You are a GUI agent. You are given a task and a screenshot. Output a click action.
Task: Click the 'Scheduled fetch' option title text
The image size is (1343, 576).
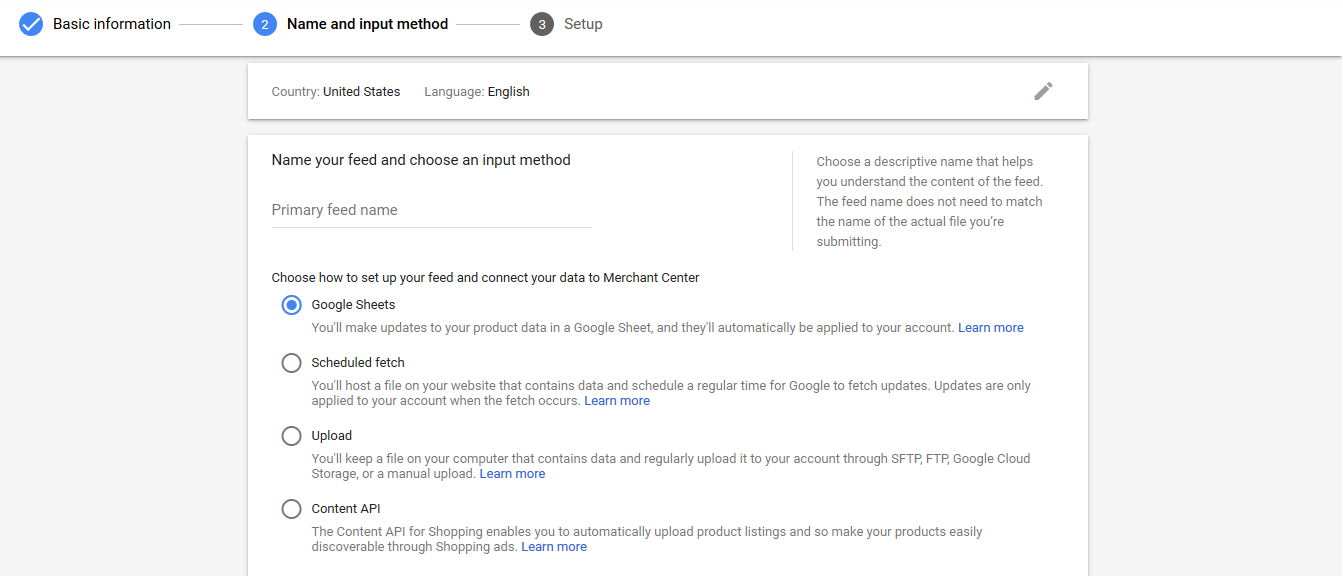tap(357, 363)
